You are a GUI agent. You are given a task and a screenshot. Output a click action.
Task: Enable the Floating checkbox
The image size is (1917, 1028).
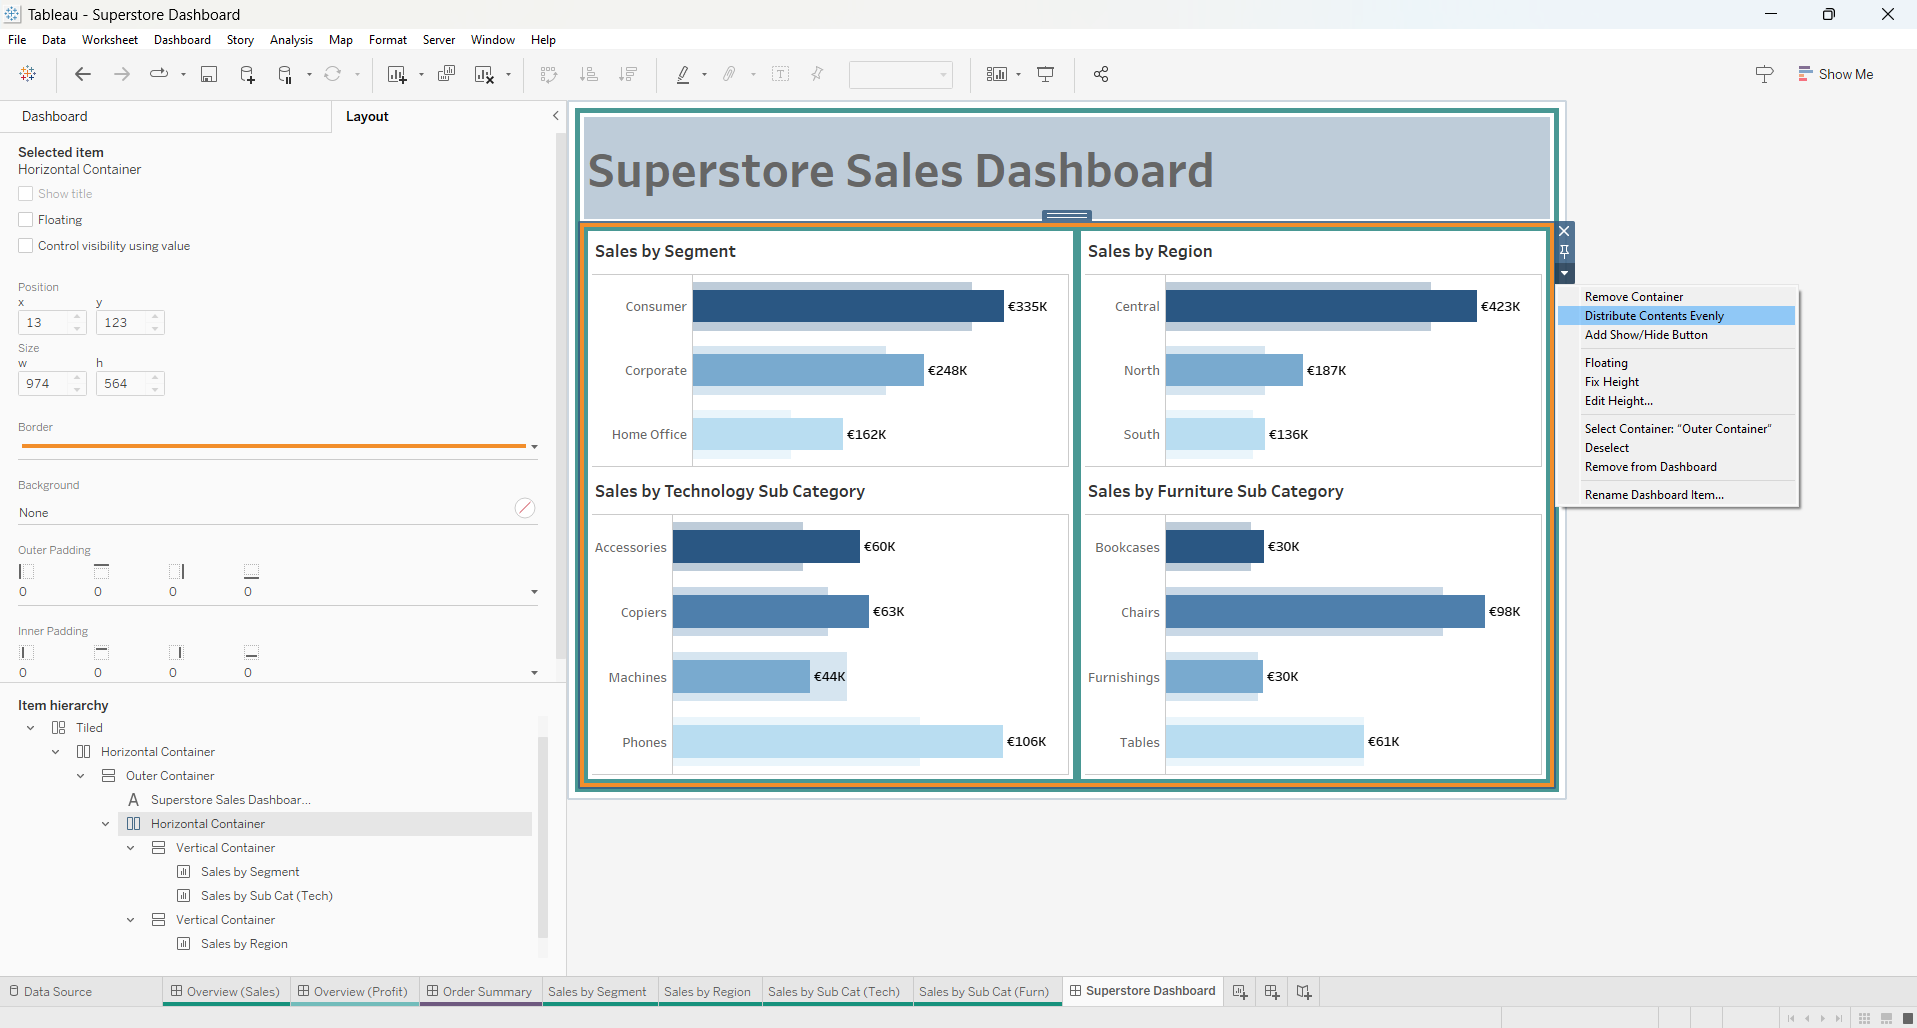point(26,220)
